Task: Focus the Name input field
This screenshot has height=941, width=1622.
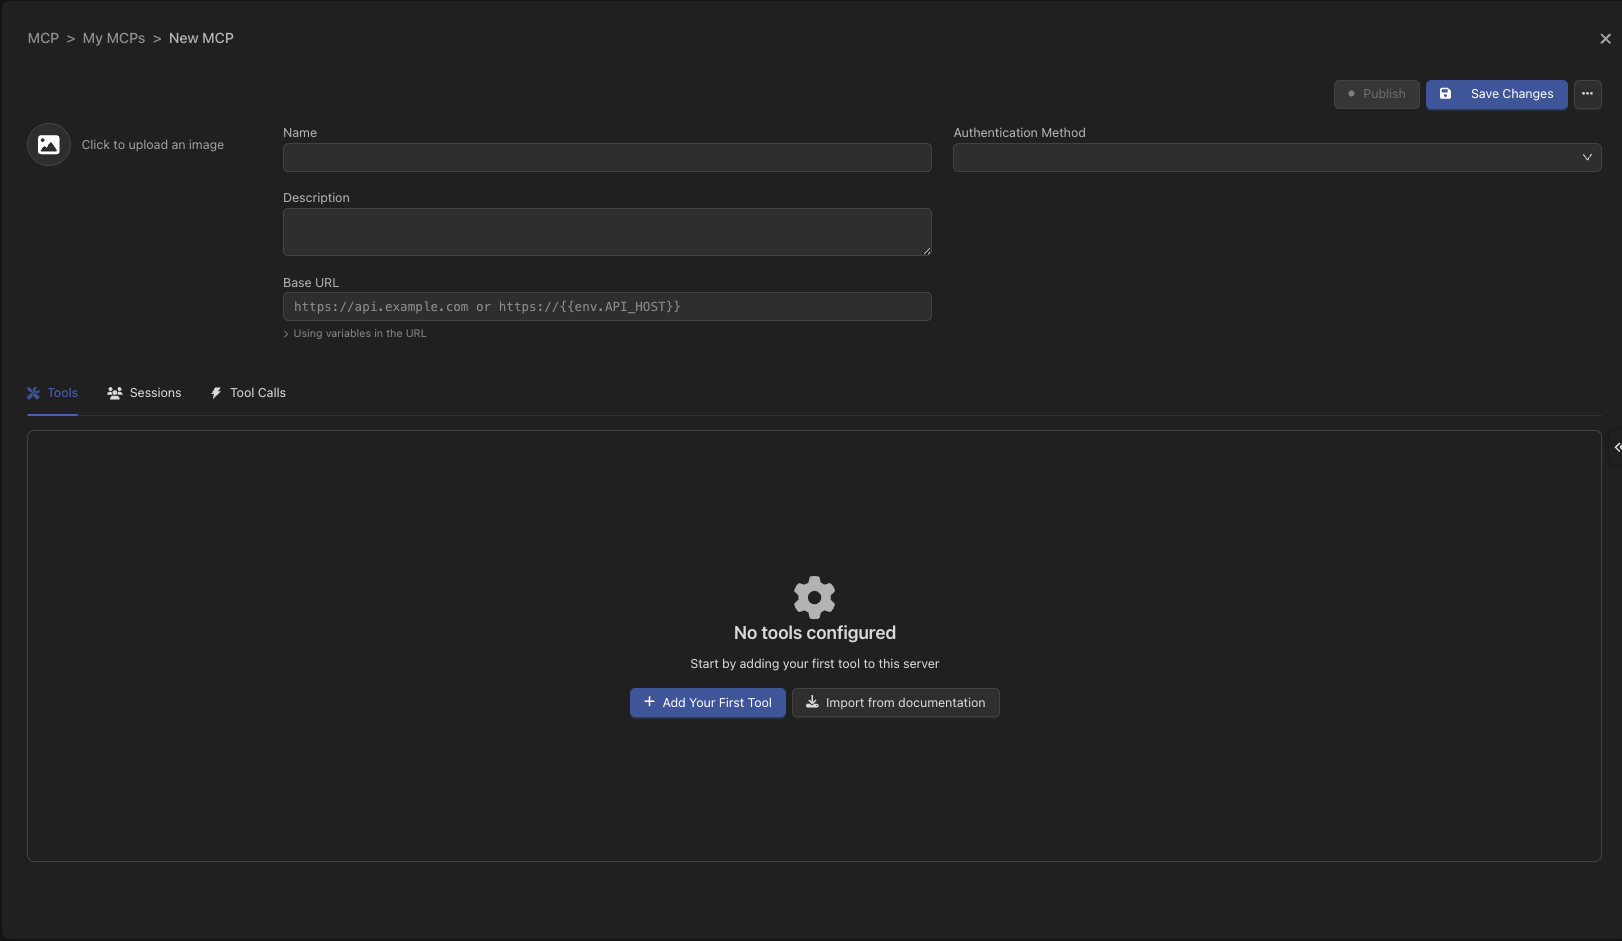Action: [607, 157]
